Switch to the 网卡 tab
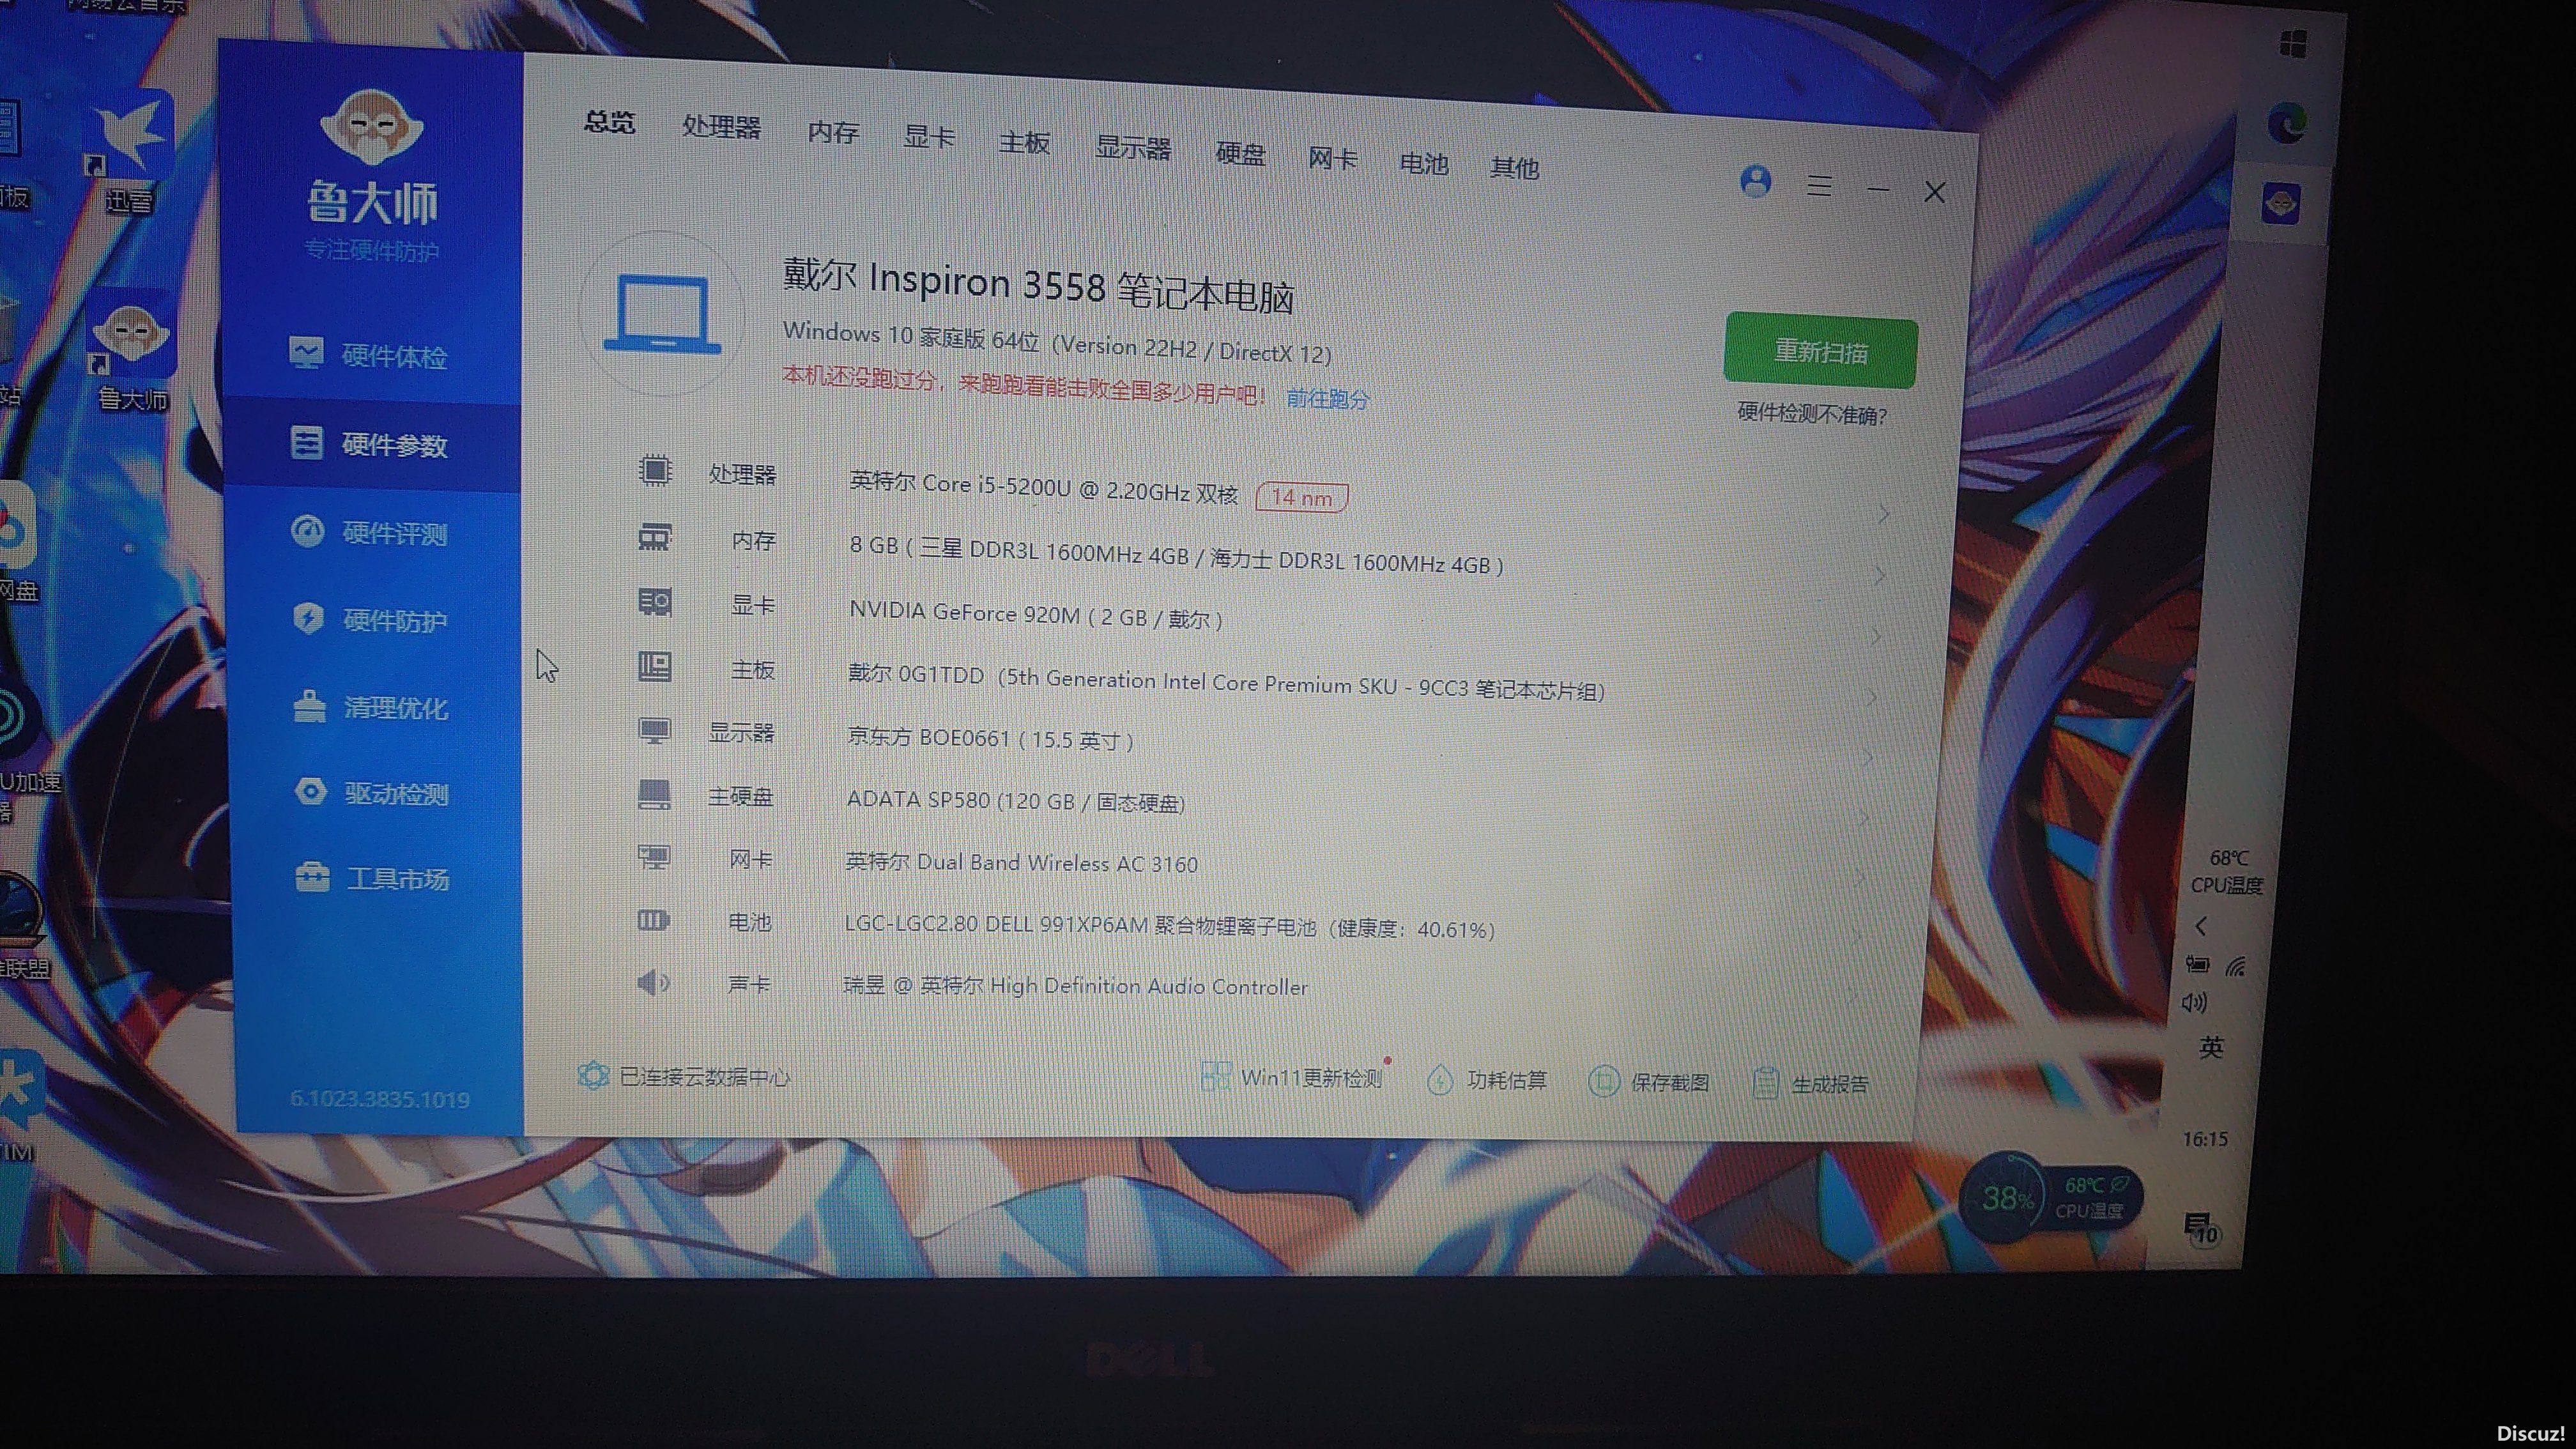The image size is (2576, 1449). tap(1332, 159)
